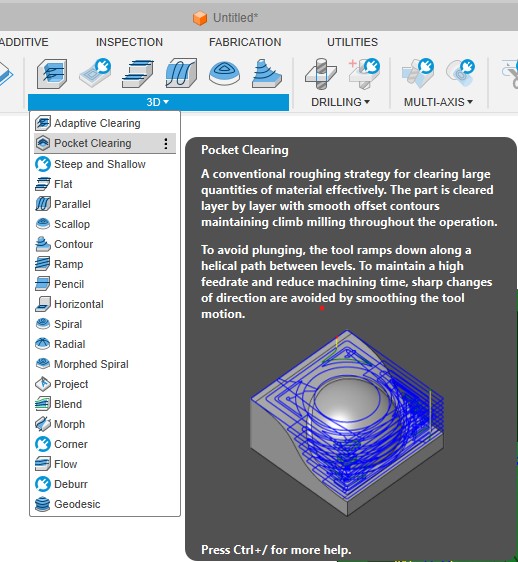Screen dimensions: 518x562
Task: Switch to the FABRICATION tab
Action: (245, 42)
